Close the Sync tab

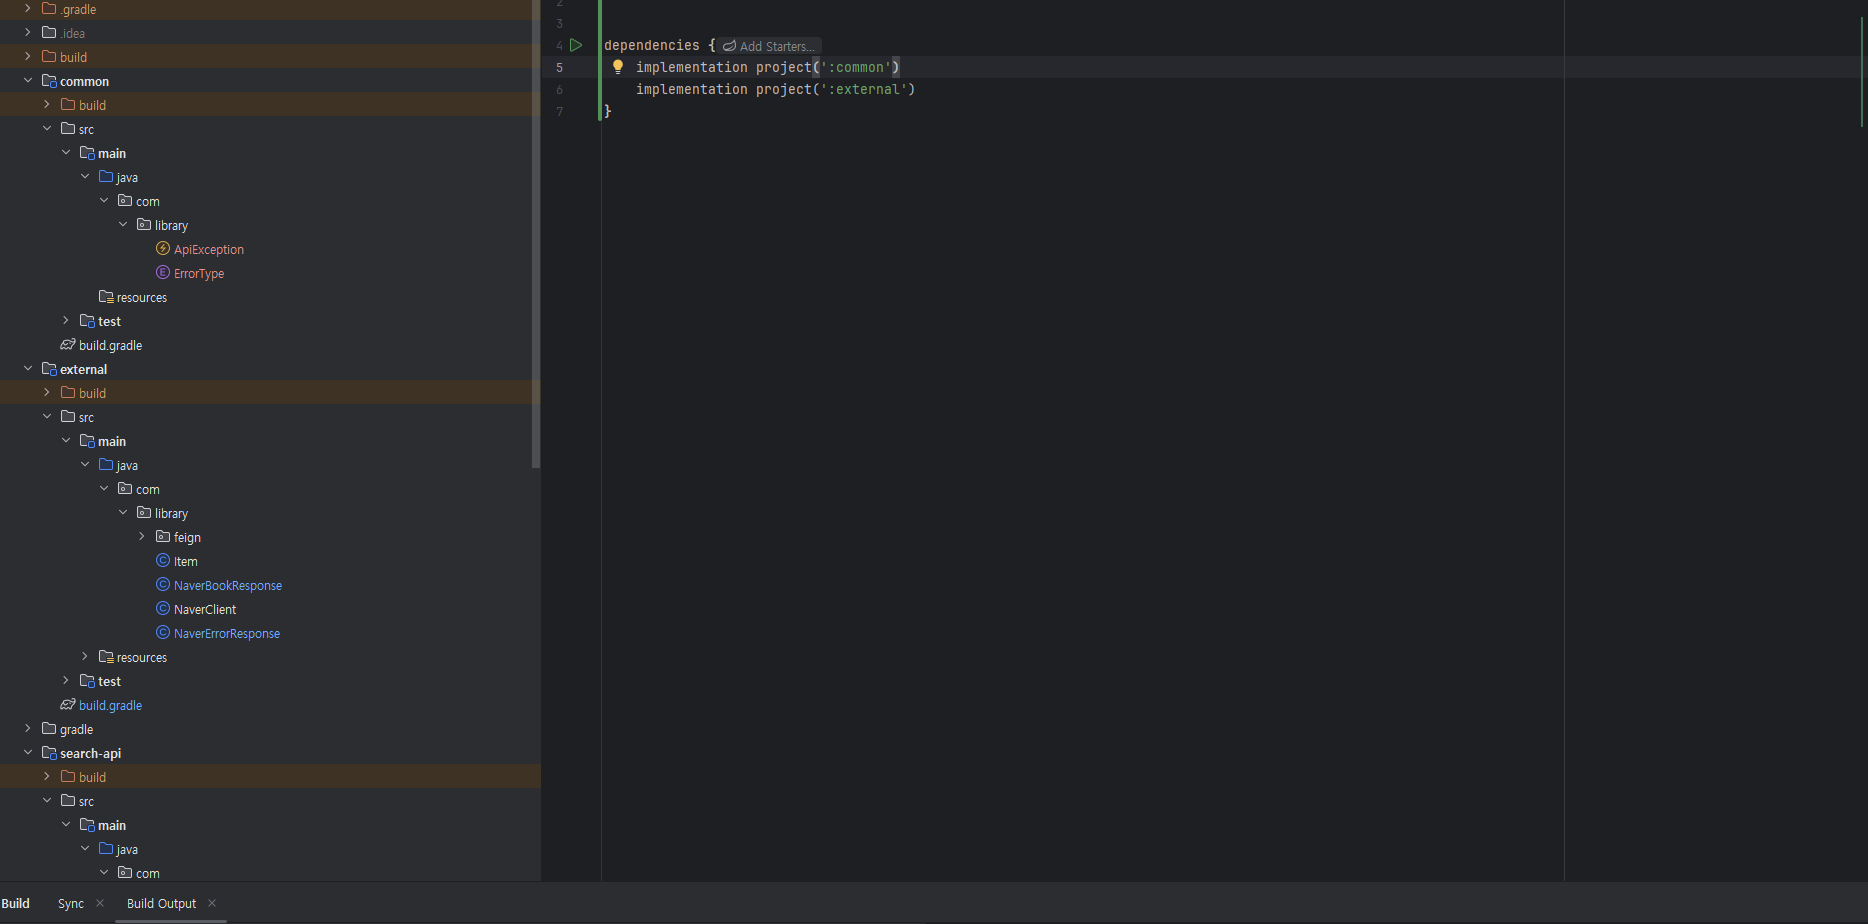pos(100,903)
